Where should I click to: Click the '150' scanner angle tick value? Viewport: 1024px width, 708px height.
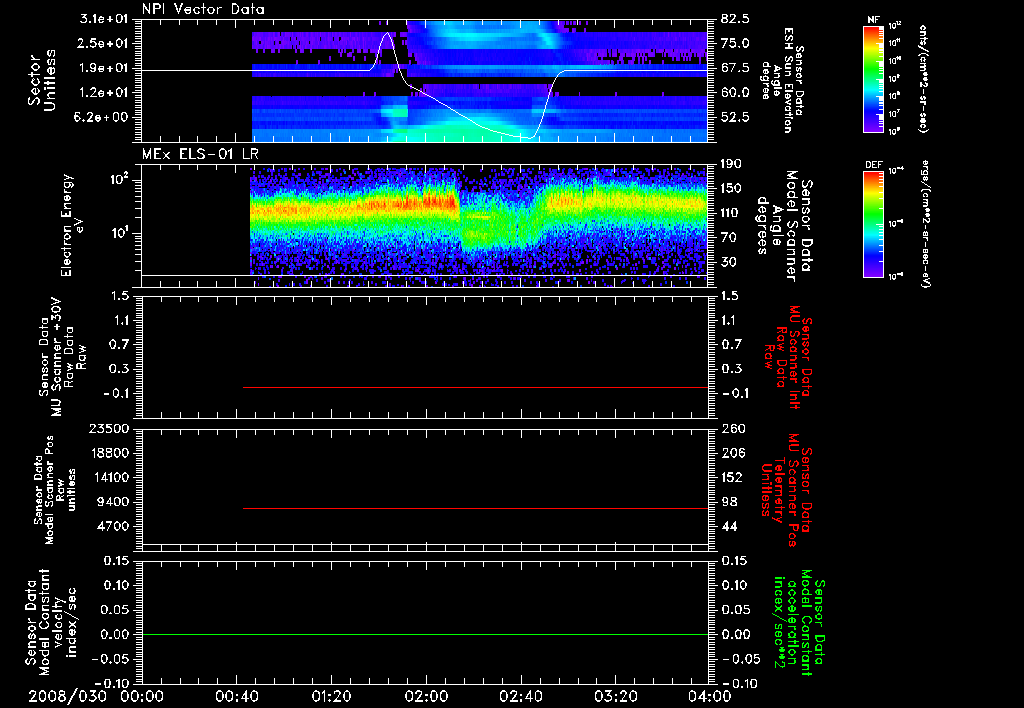click(x=731, y=189)
